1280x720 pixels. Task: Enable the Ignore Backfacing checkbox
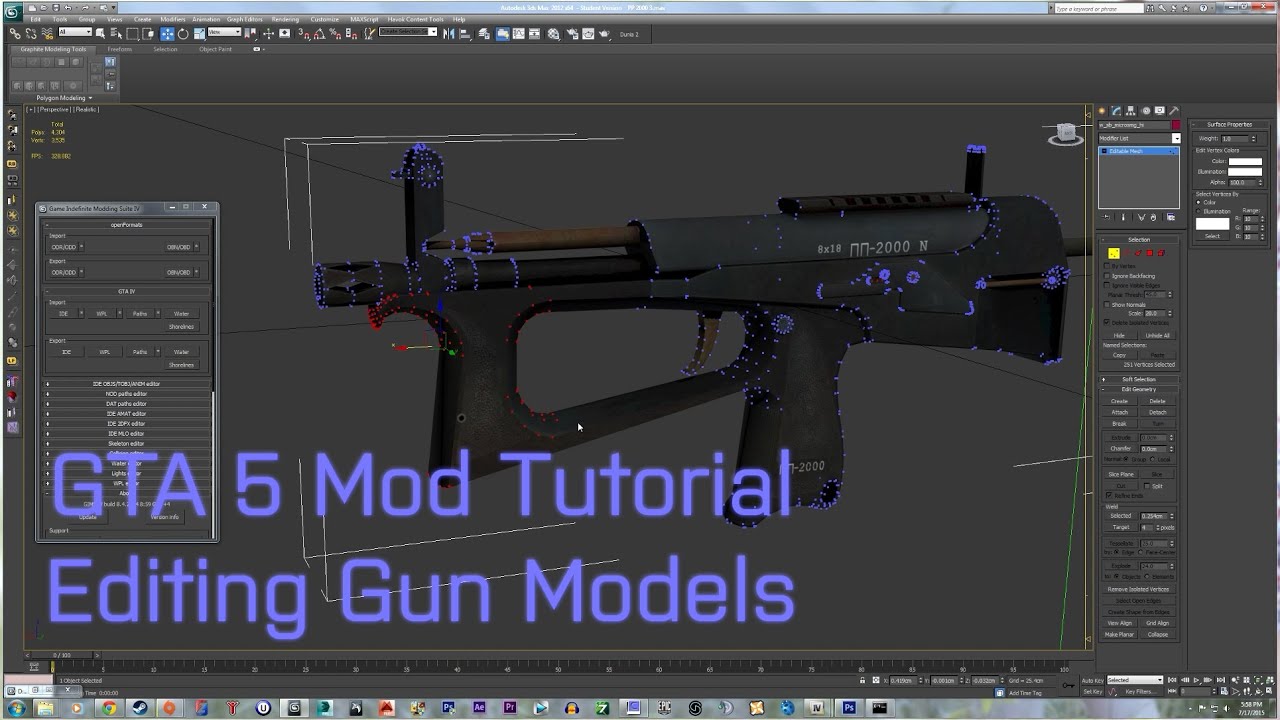pyautogui.click(x=1107, y=276)
